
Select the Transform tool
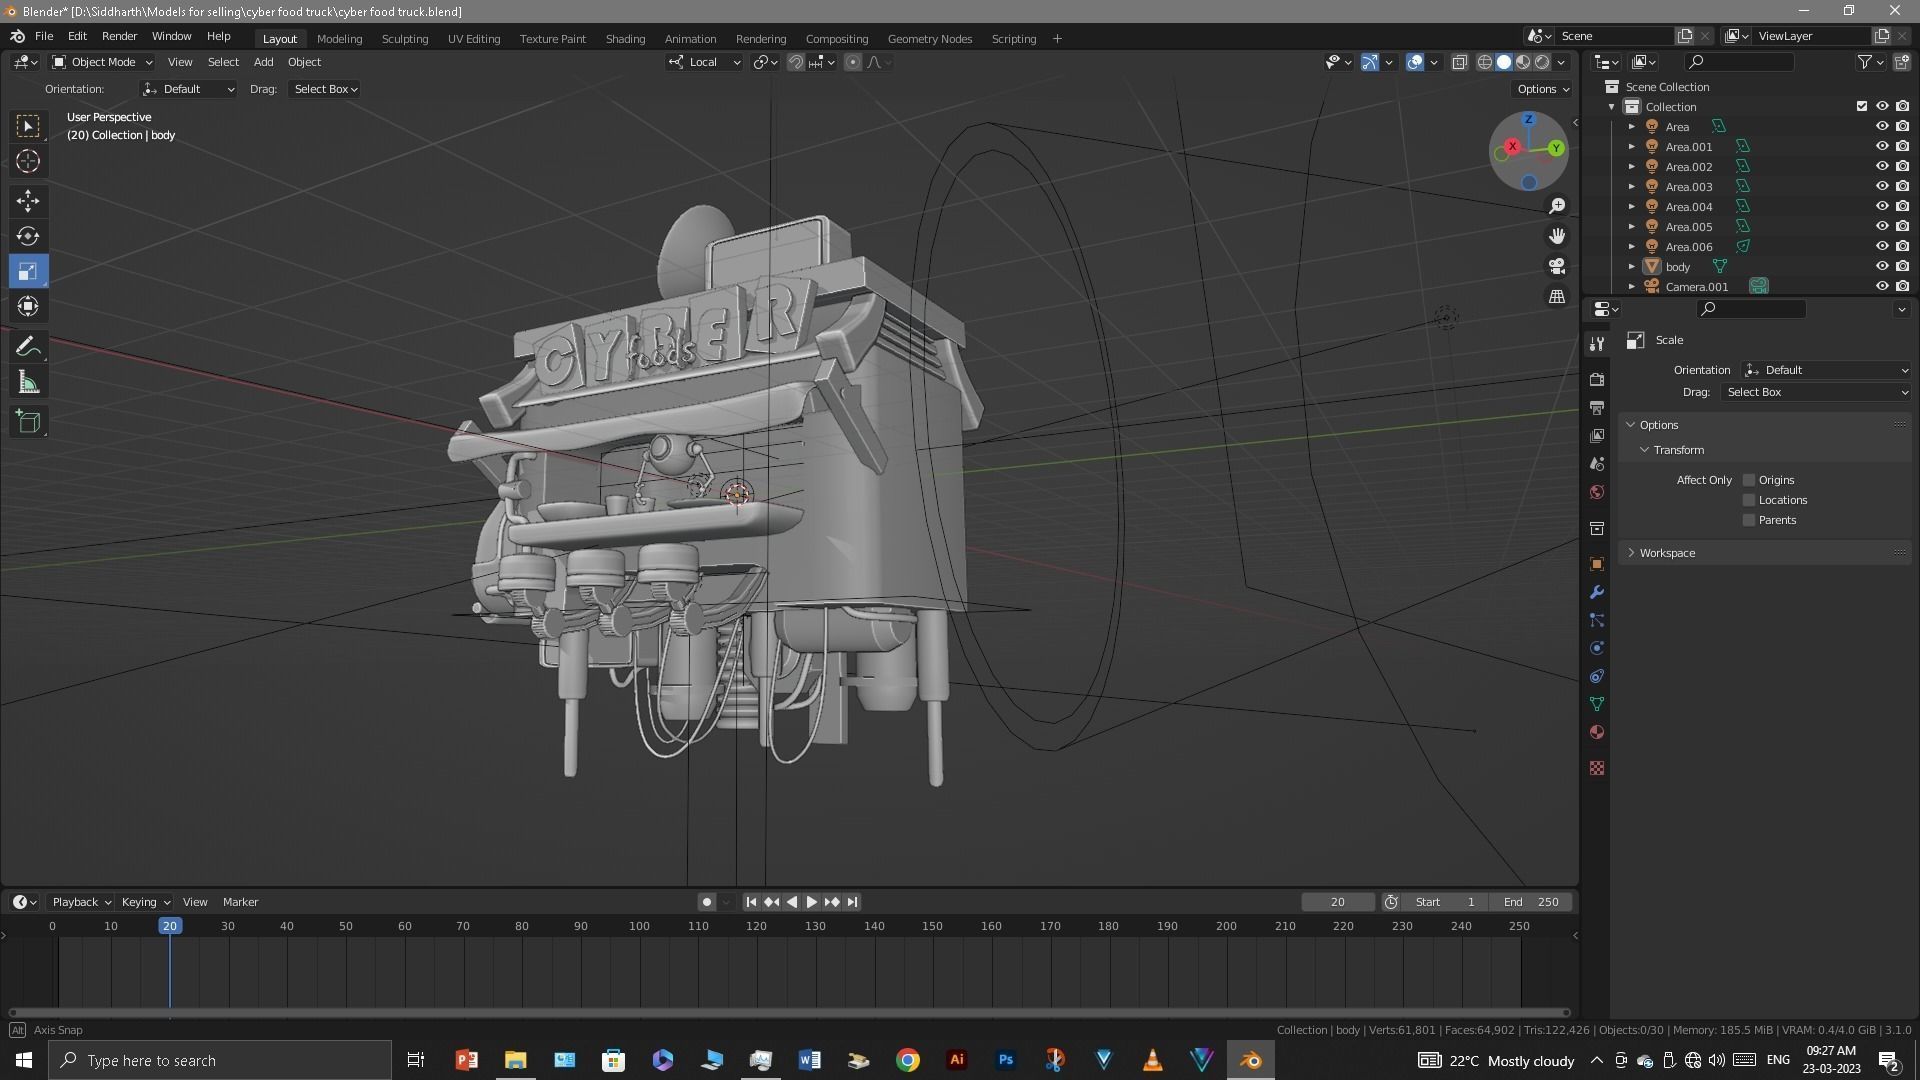(x=28, y=306)
